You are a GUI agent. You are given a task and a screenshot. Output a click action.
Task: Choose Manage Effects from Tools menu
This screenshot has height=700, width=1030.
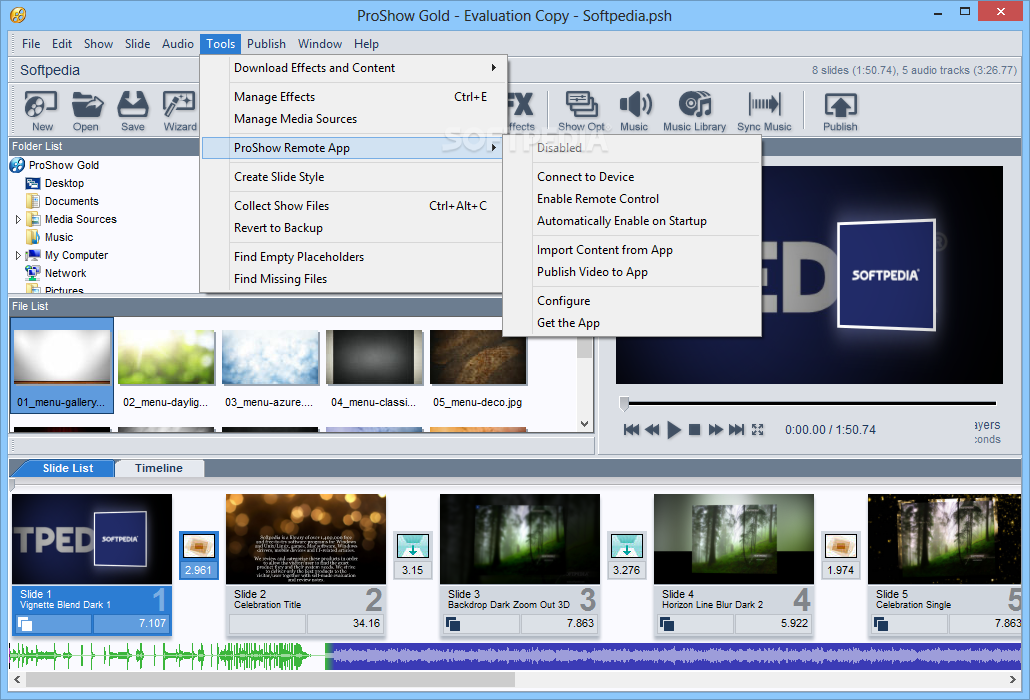click(353, 97)
